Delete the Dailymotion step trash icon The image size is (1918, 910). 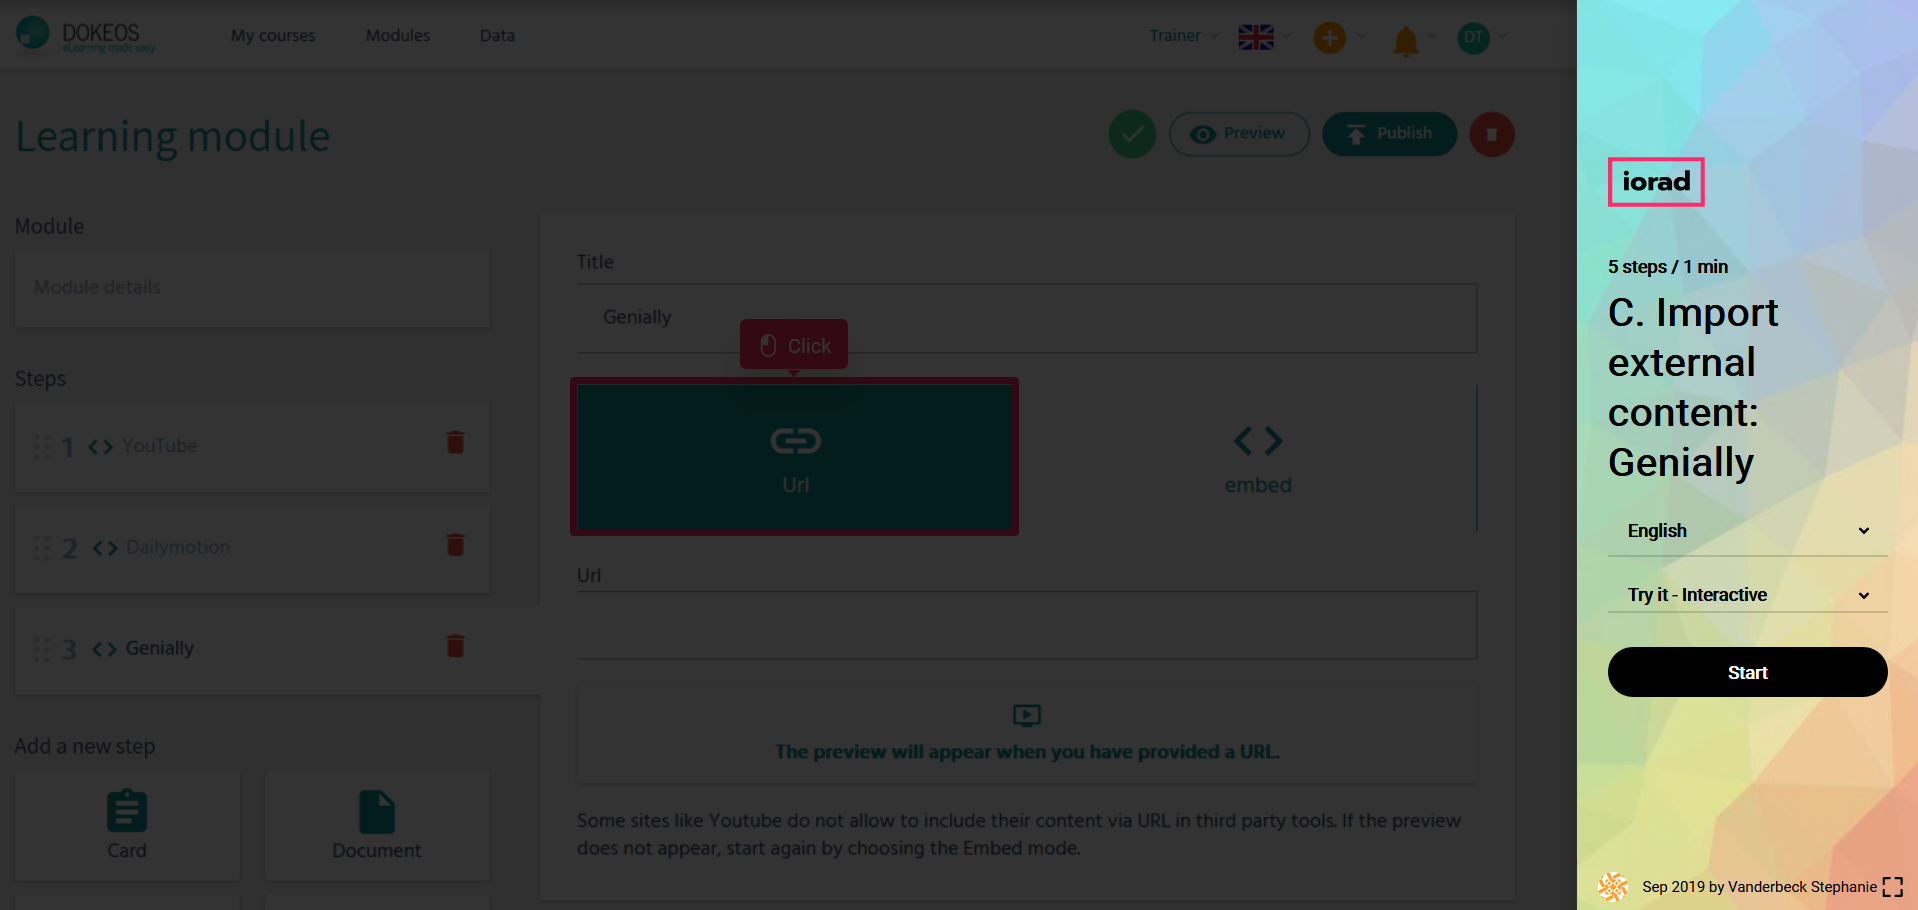(x=455, y=545)
